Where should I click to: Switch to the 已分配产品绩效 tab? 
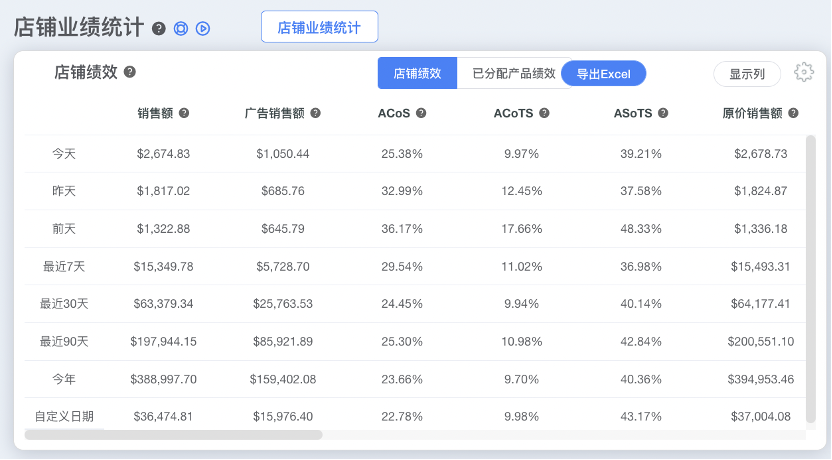(x=511, y=73)
